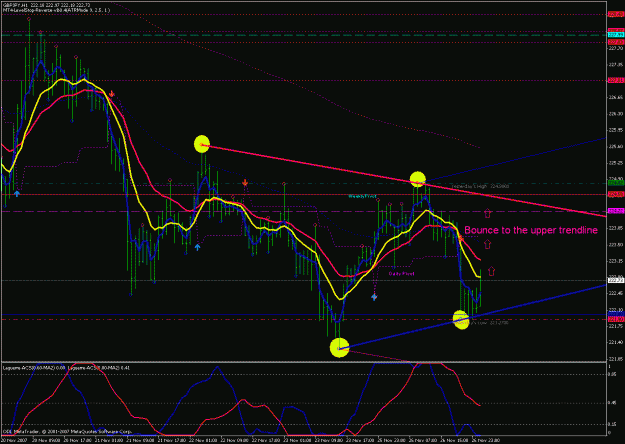Click the 223.50 price axis label

(x=615, y=244)
